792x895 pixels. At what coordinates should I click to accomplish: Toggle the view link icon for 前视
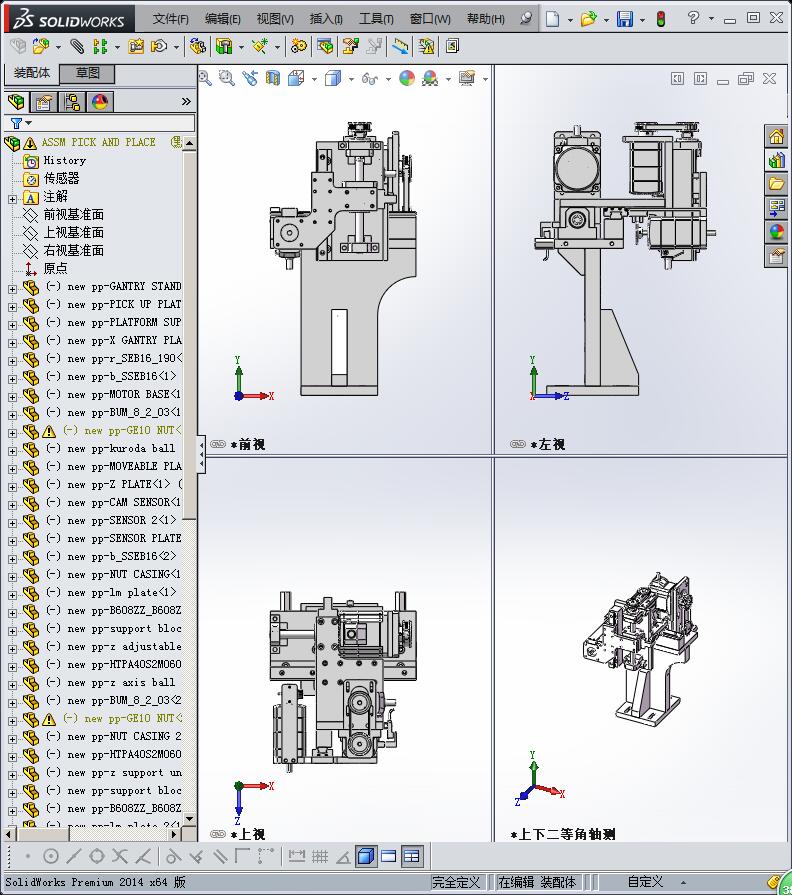coord(218,444)
